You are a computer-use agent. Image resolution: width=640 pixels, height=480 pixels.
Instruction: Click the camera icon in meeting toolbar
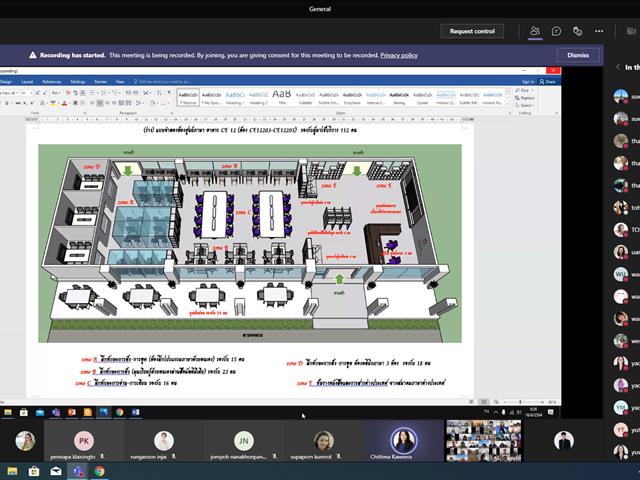[631, 31]
